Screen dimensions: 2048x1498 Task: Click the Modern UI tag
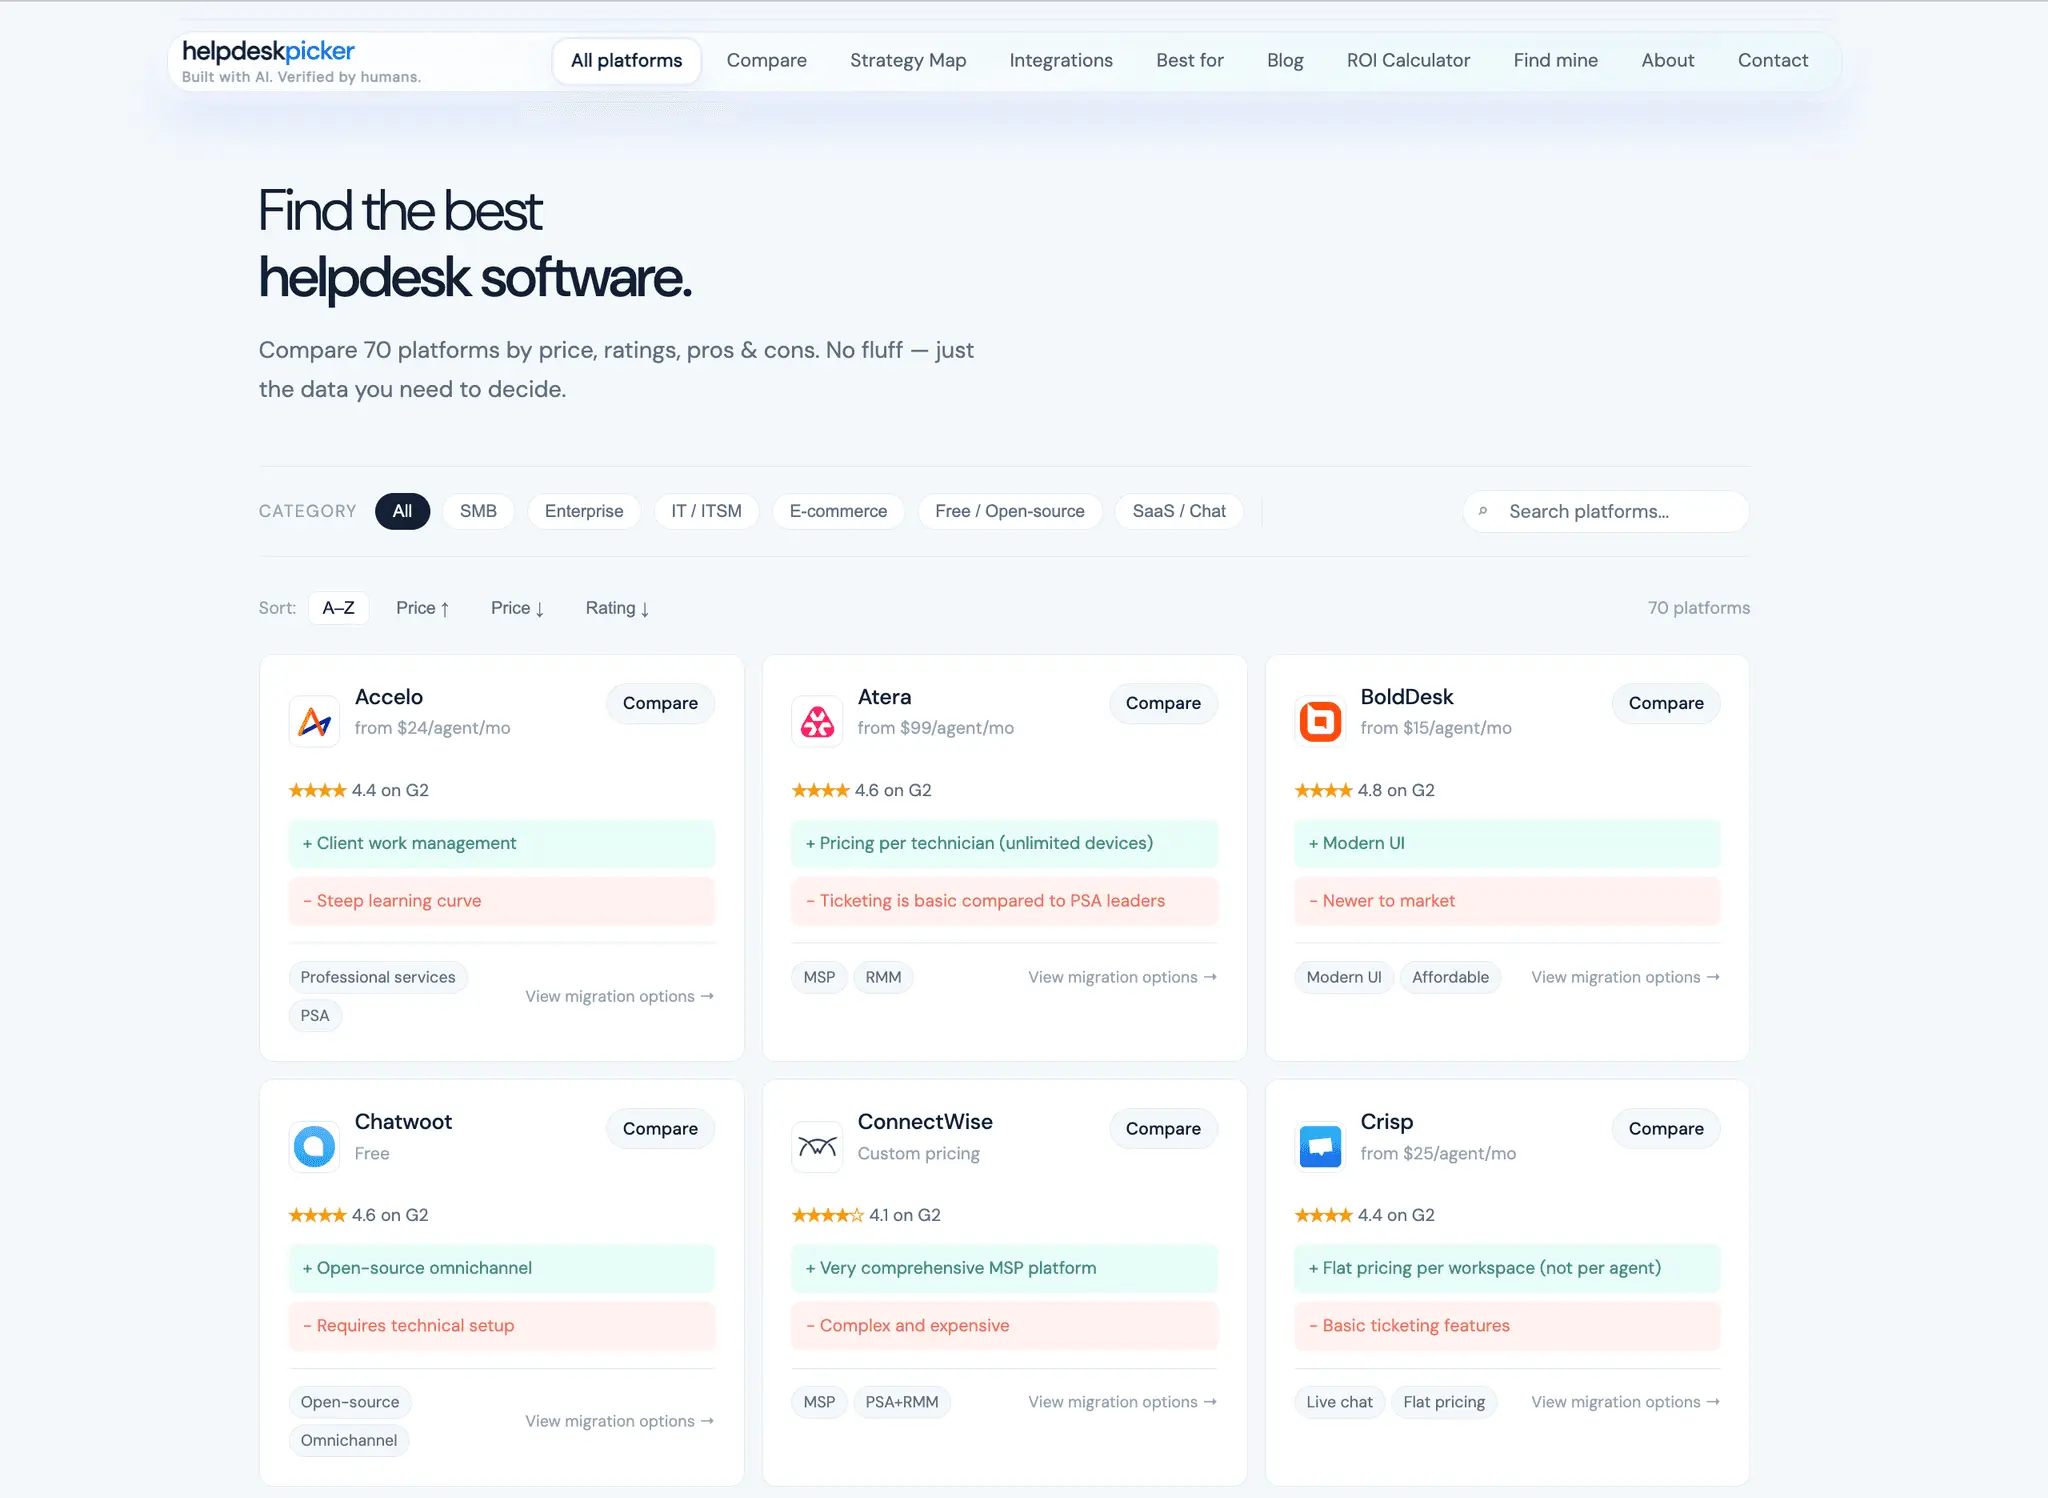[1344, 977]
